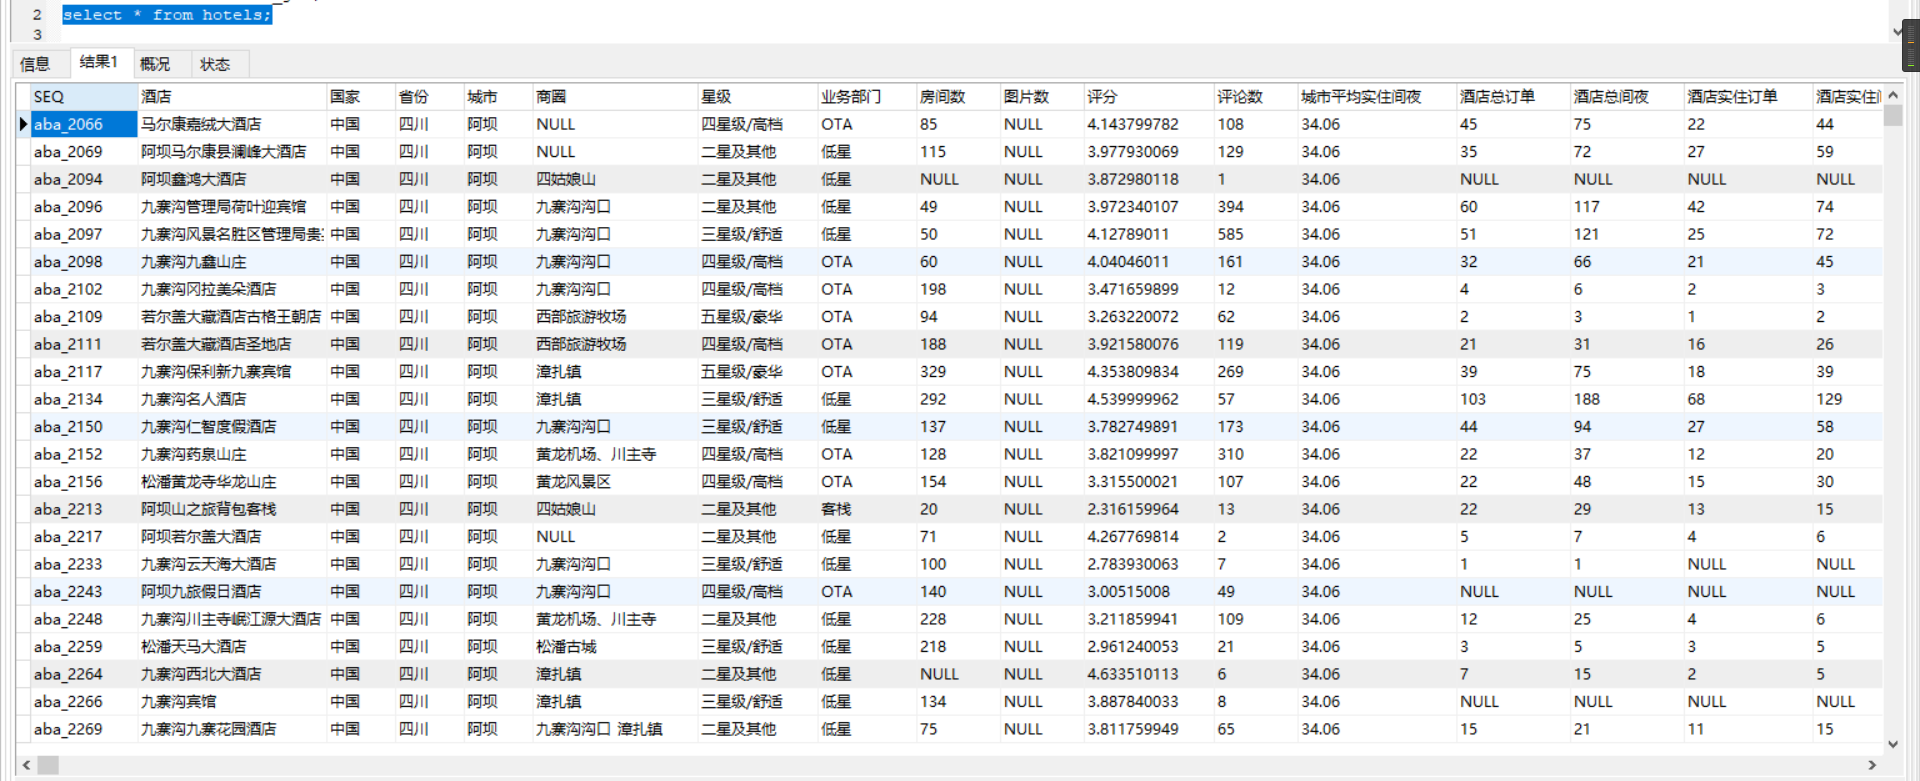Click hotel name 松潘天马大酒店
1920x781 pixels.
coord(194,647)
